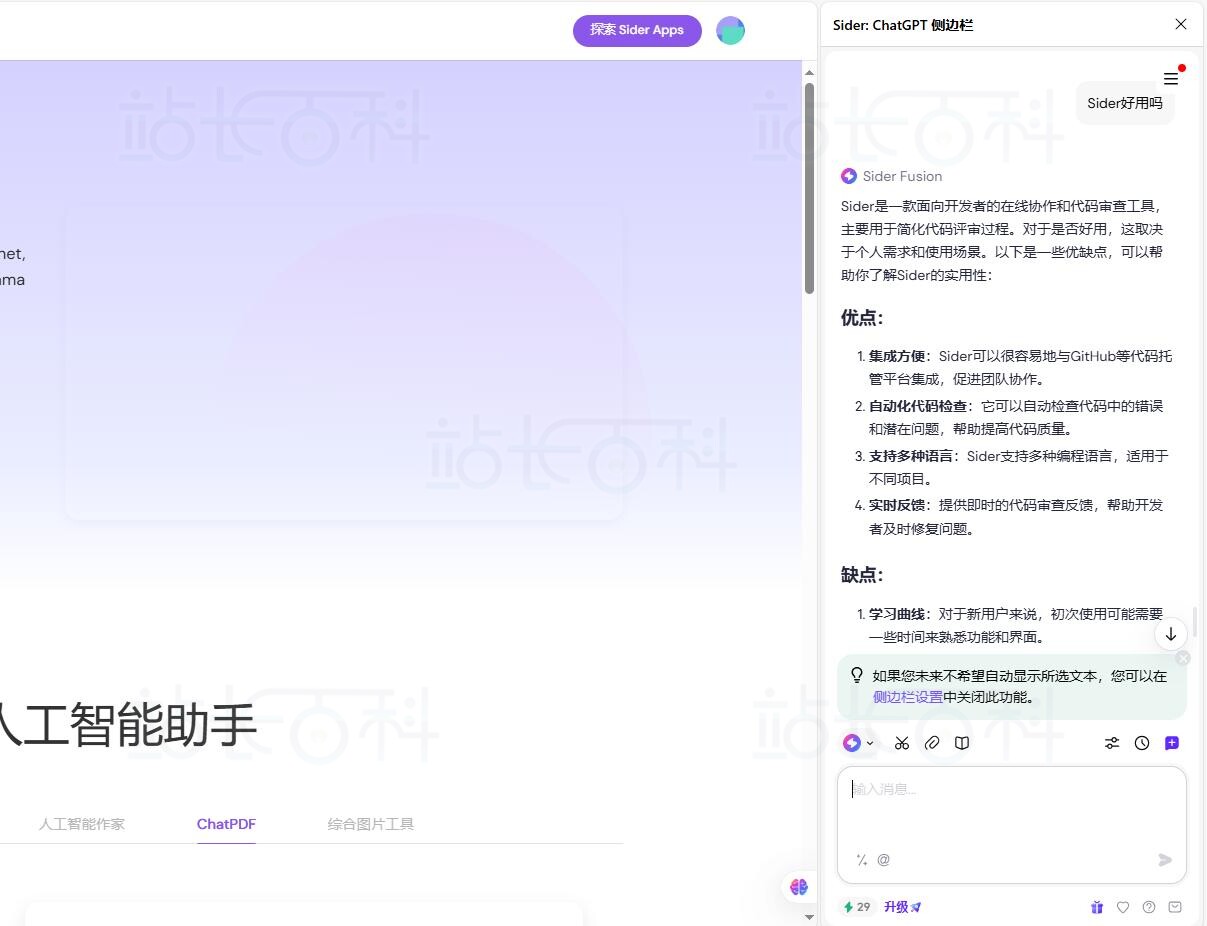
Task: Click the 探索 Sider Apps button
Action: pos(637,30)
